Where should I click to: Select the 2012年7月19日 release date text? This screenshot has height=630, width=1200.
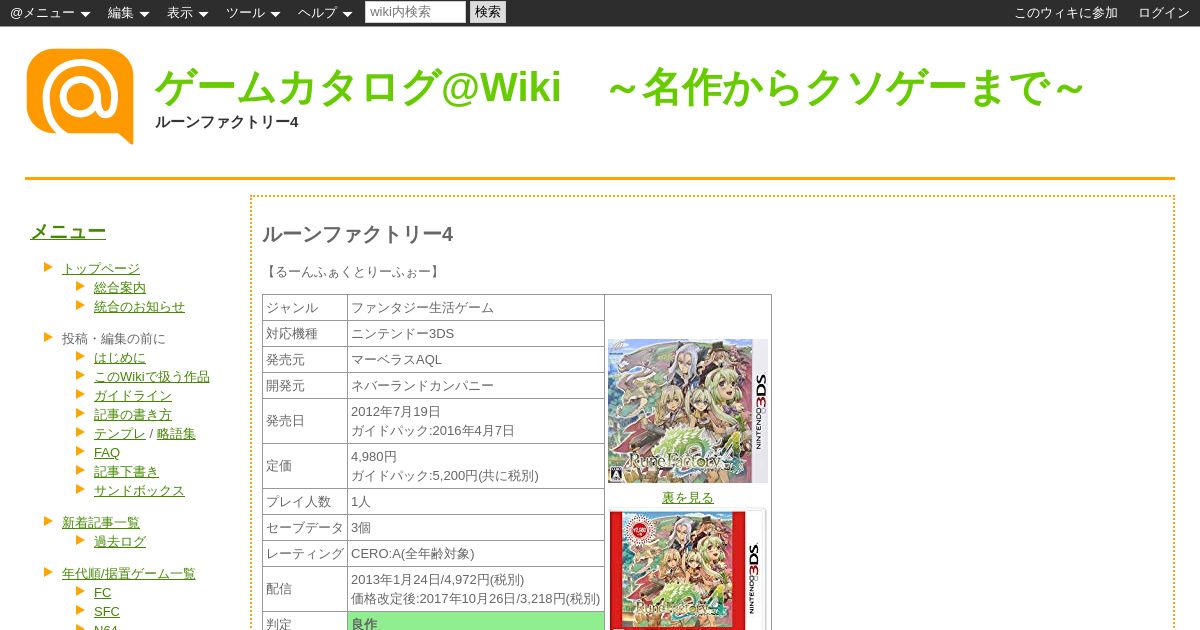point(395,411)
